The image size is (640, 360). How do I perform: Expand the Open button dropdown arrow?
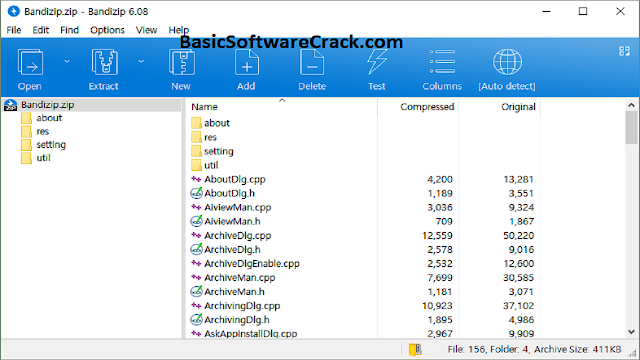(67, 62)
